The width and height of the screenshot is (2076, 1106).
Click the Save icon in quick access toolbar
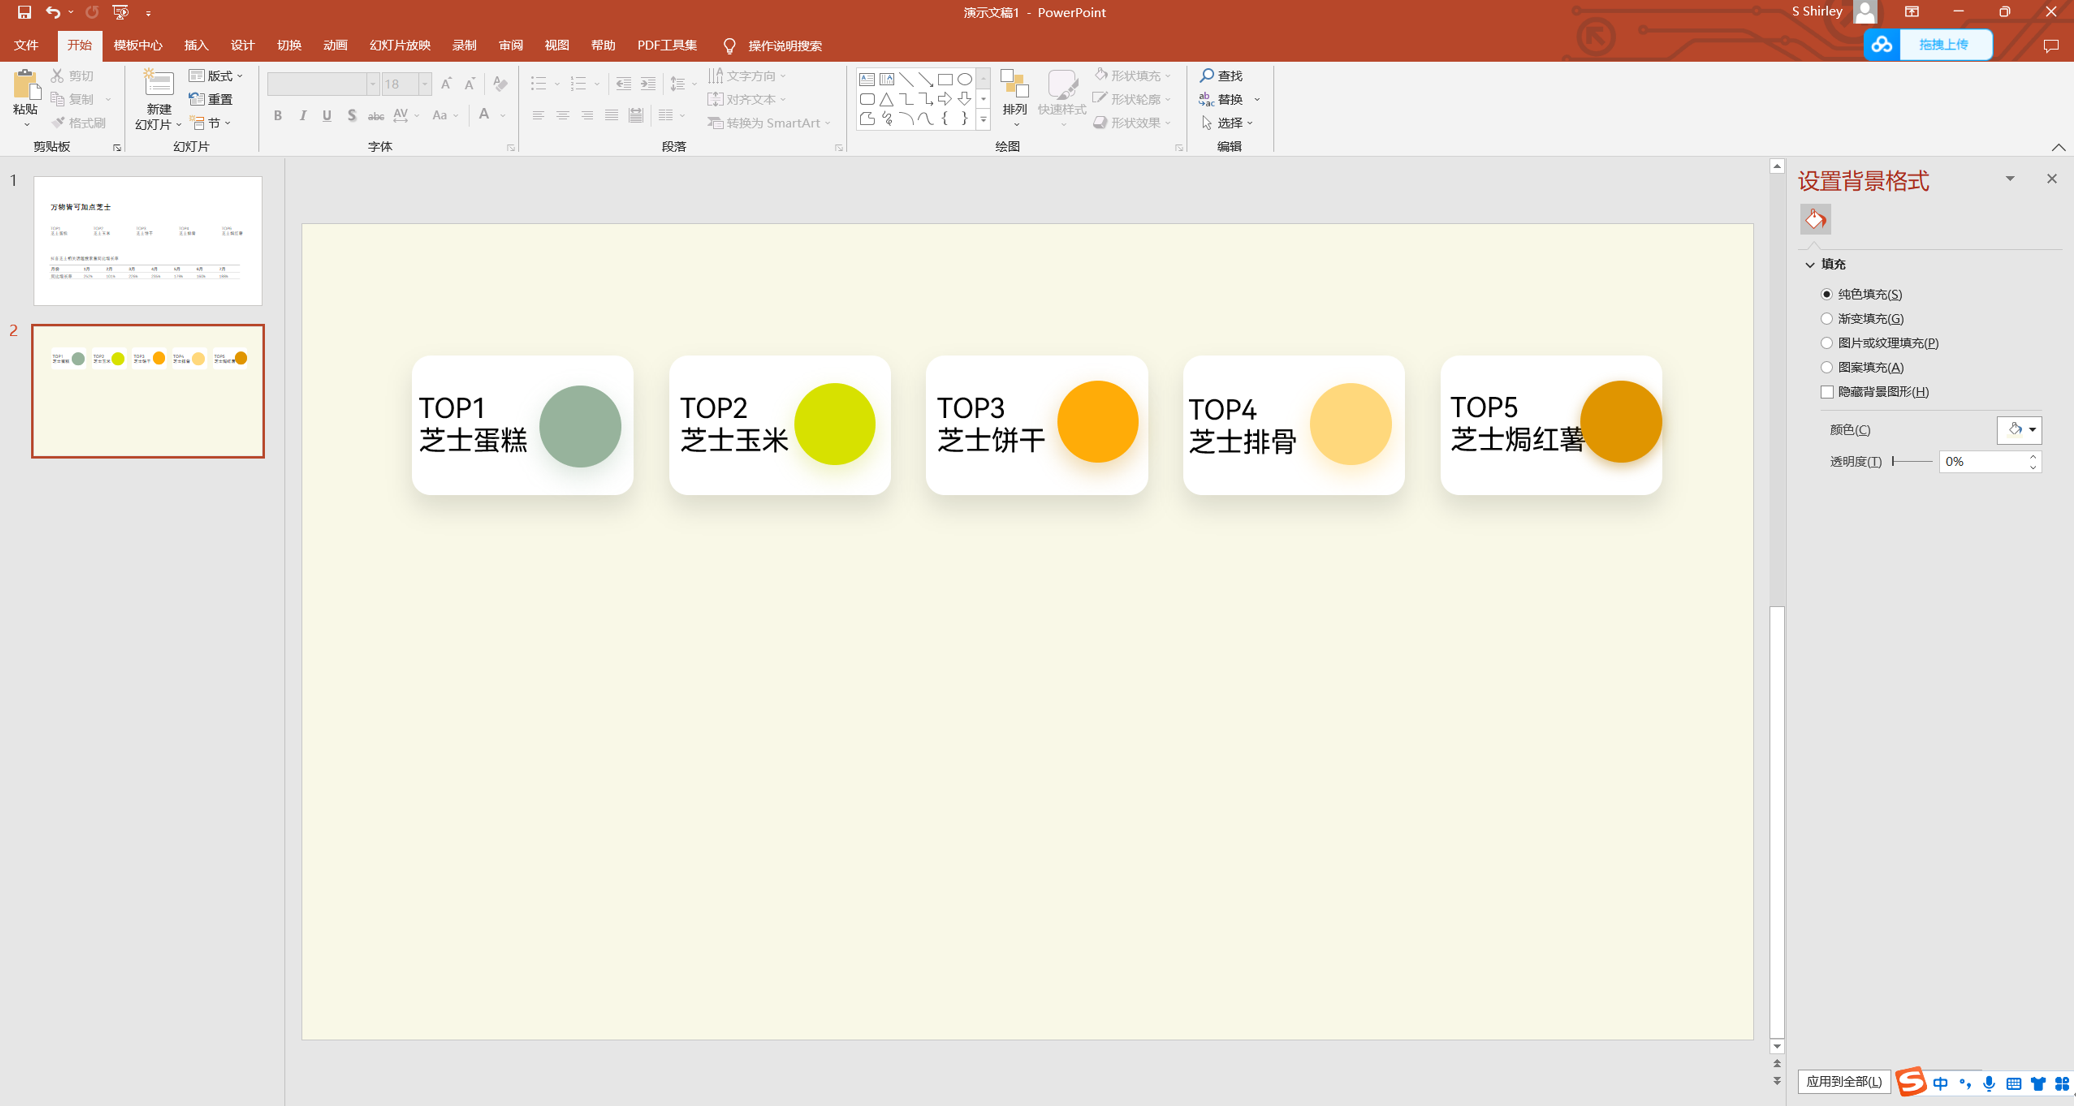(24, 12)
